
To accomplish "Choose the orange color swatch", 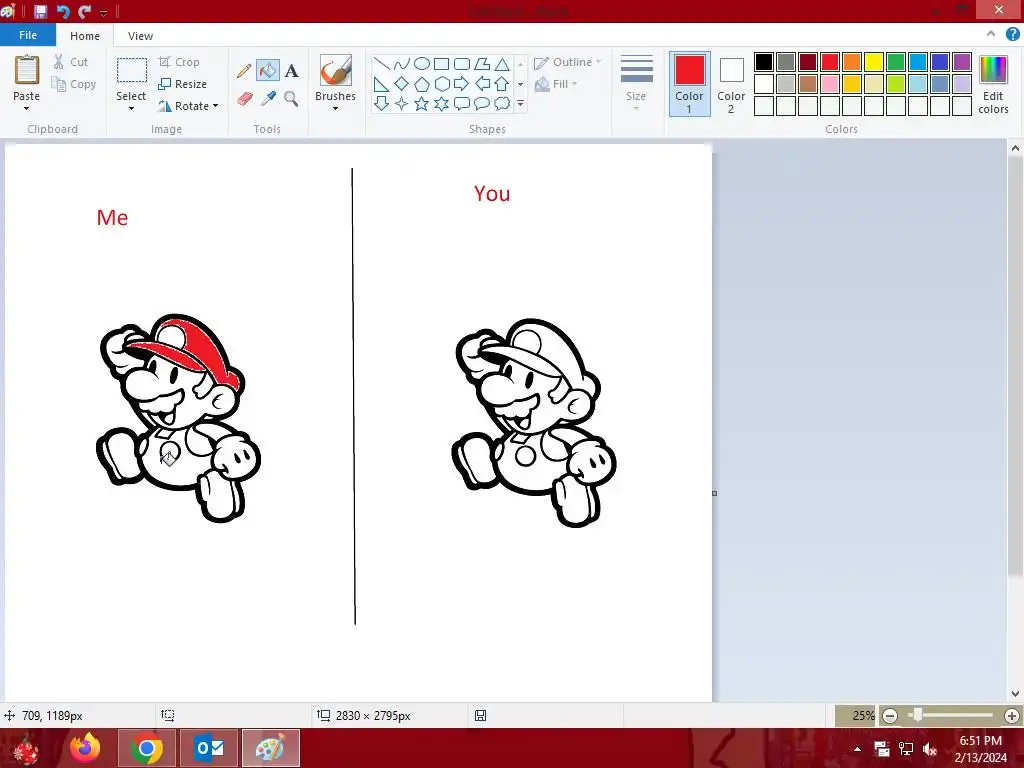I will click(x=852, y=62).
